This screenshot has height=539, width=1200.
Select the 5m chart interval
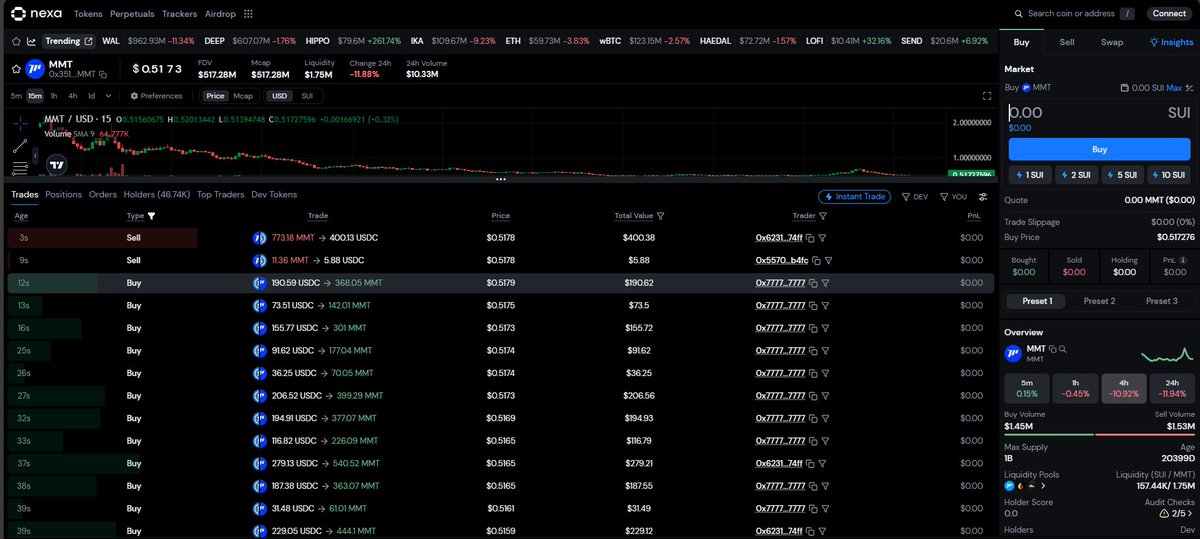(x=16, y=96)
